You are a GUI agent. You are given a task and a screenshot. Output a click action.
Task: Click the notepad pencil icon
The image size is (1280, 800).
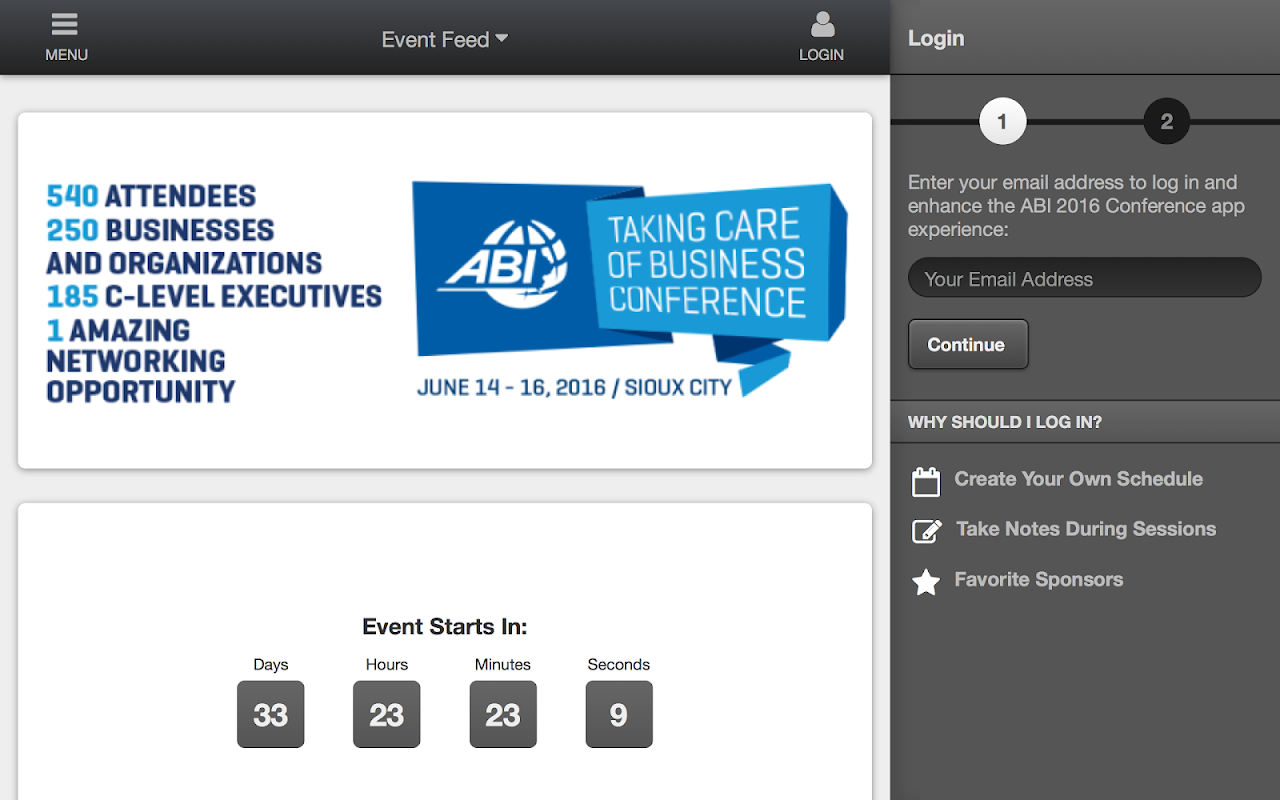click(926, 531)
